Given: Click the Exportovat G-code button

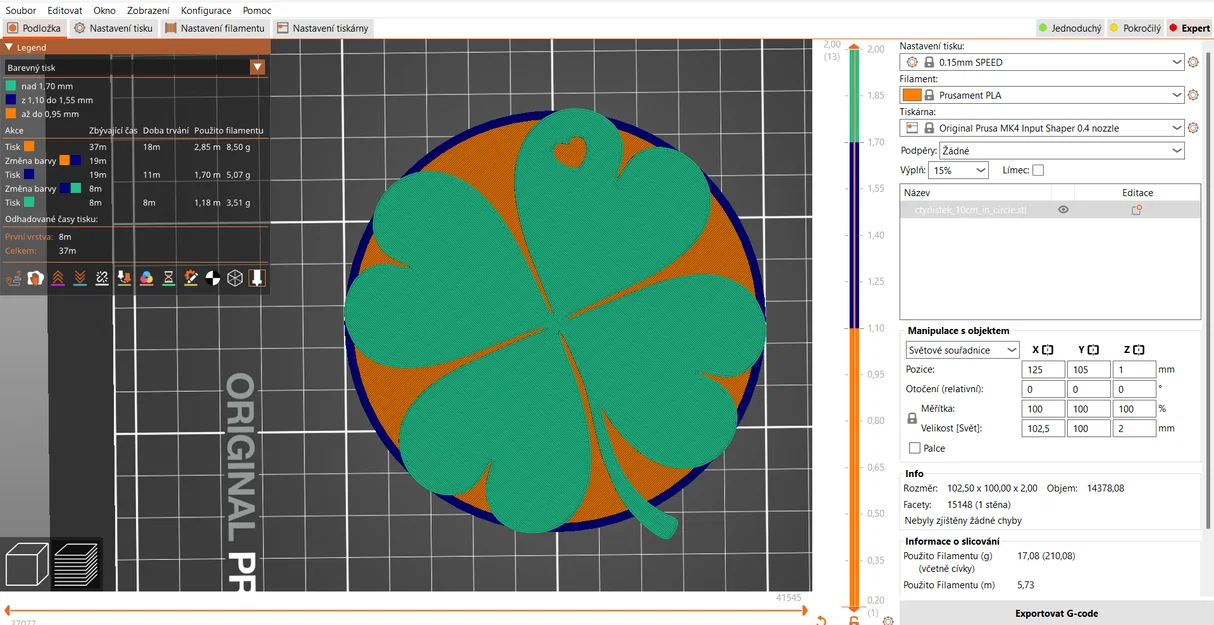Looking at the screenshot, I should [1056, 613].
